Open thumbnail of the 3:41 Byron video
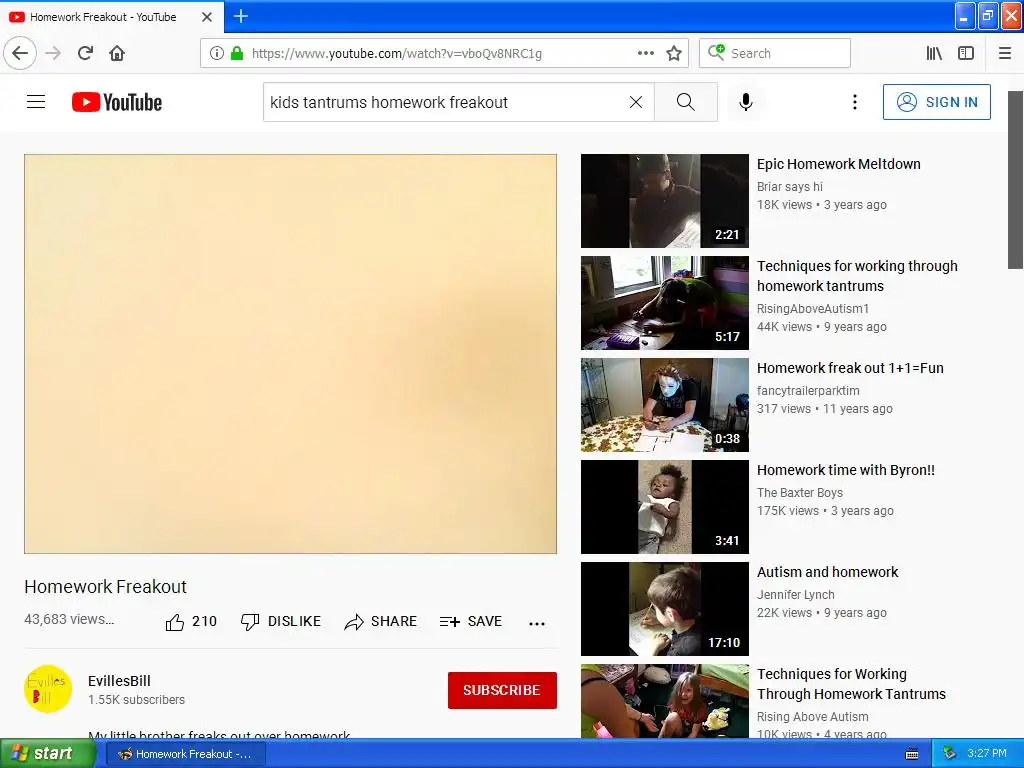 point(665,507)
